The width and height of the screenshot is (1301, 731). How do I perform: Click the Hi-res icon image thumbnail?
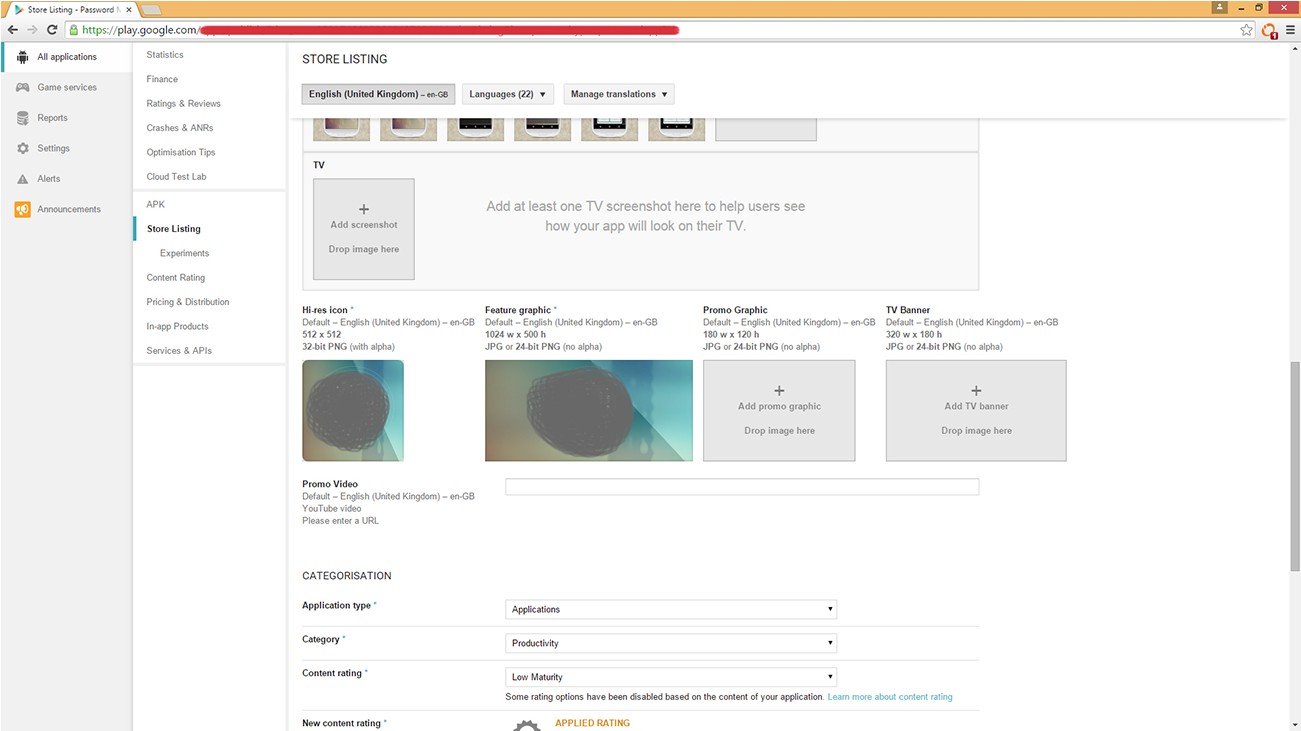[x=353, y=410]
